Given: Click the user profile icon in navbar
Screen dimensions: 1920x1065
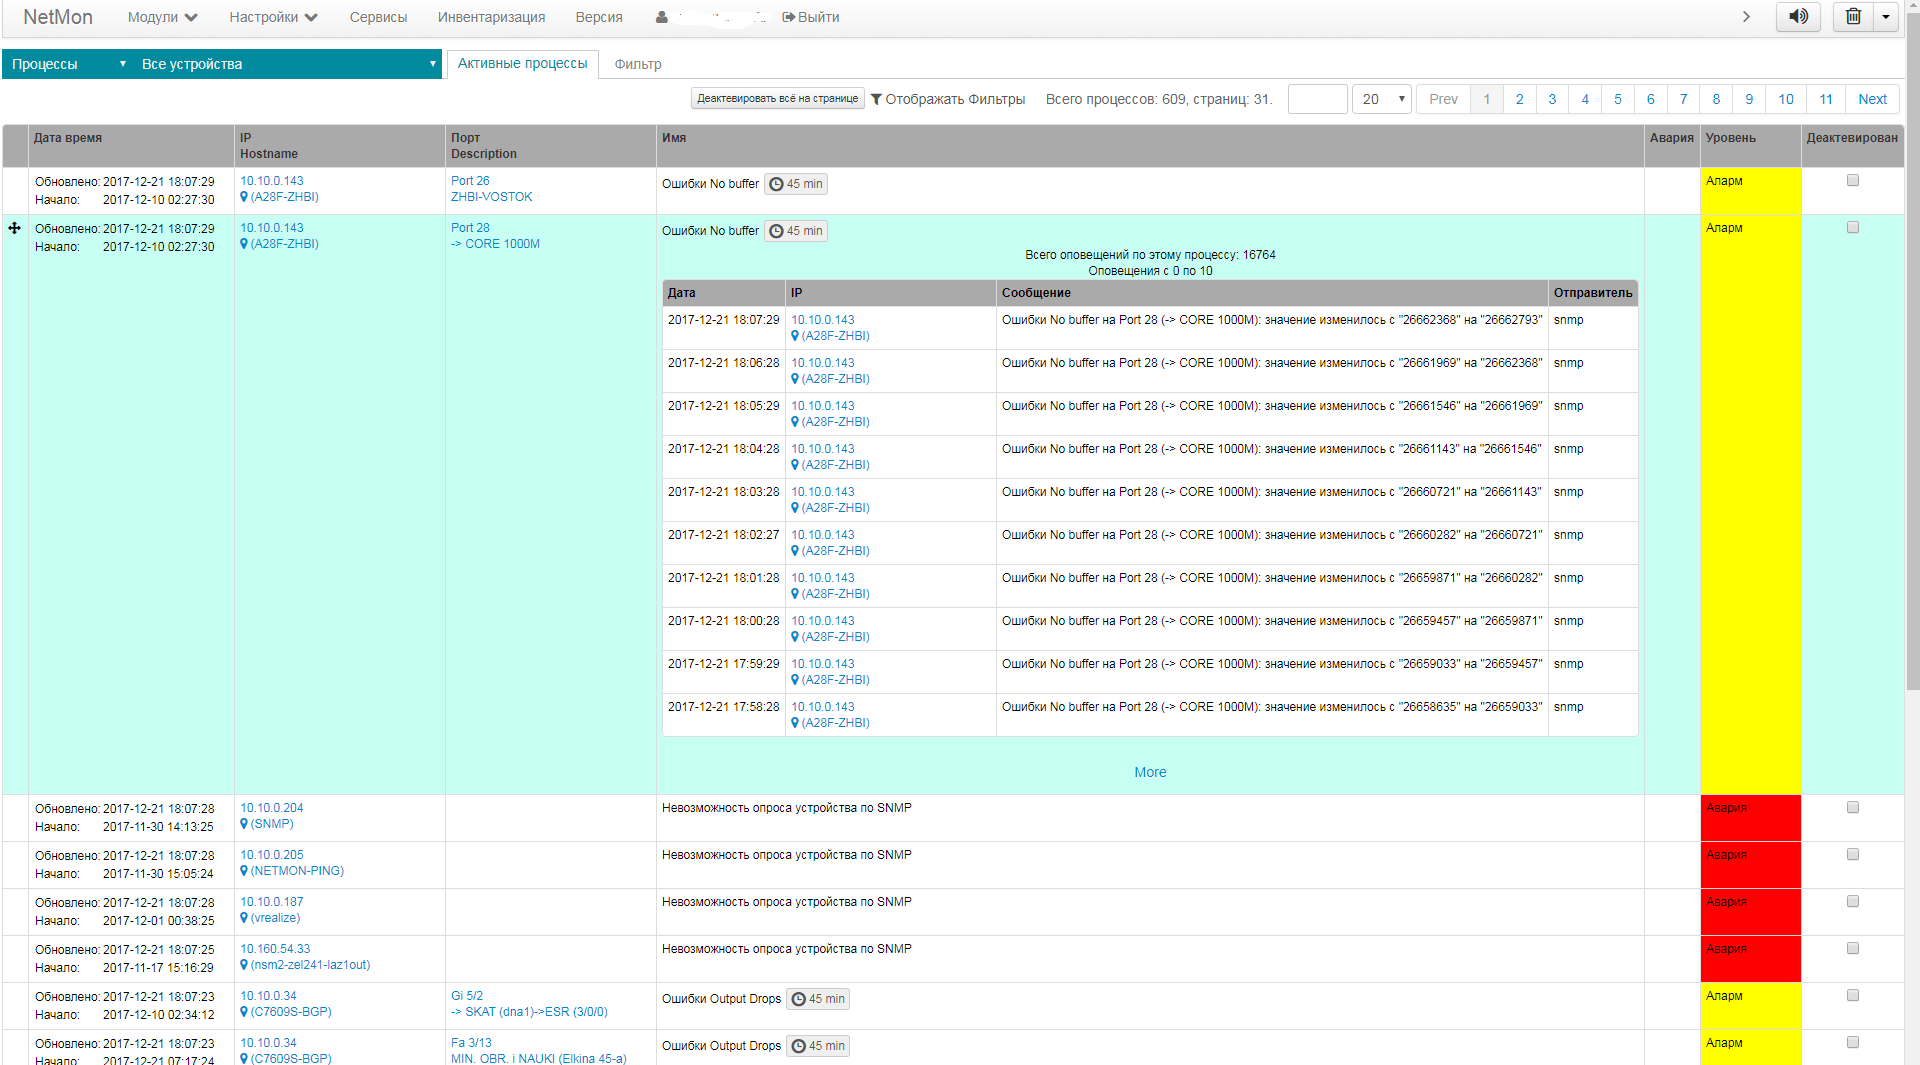Looking at the screenshot, I should click(662, 17).
